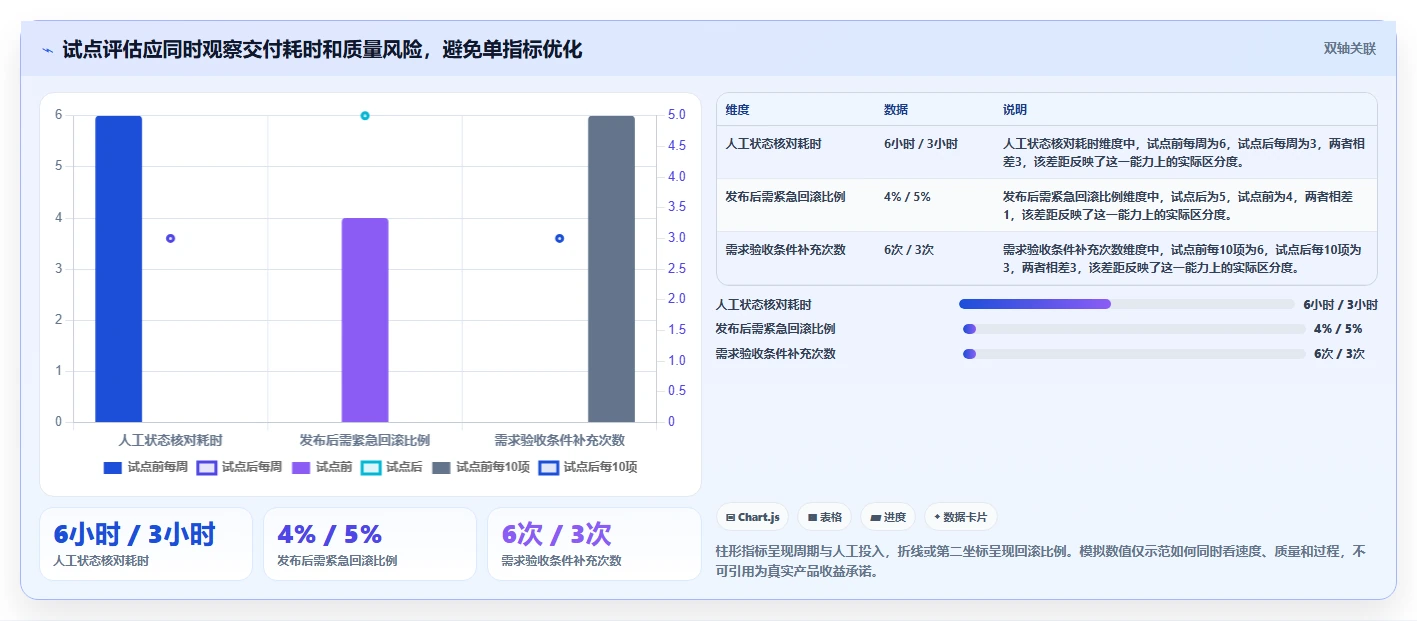Click the 数据卡片 tag chip
The image size is (1417, 621).
pos(960,517)
